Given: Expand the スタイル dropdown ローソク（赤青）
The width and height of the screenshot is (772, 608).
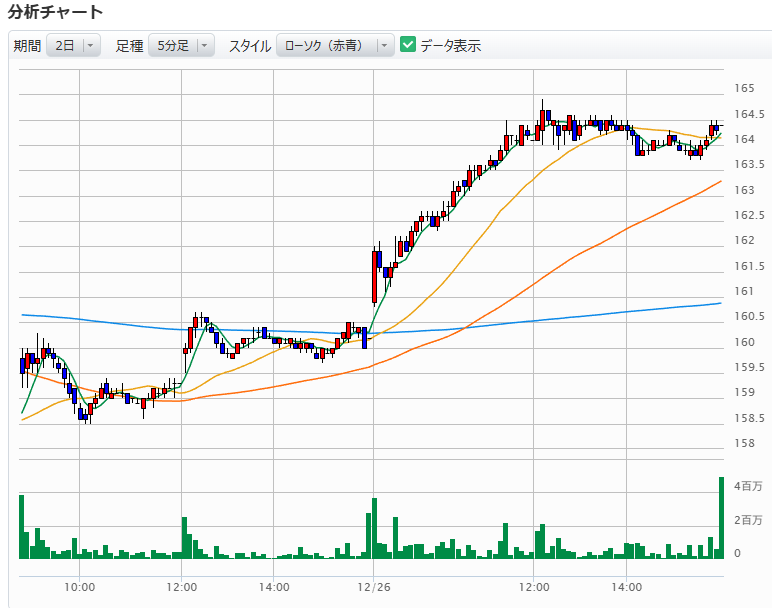Looking at the screenshot, I should [x=335, y=45].
